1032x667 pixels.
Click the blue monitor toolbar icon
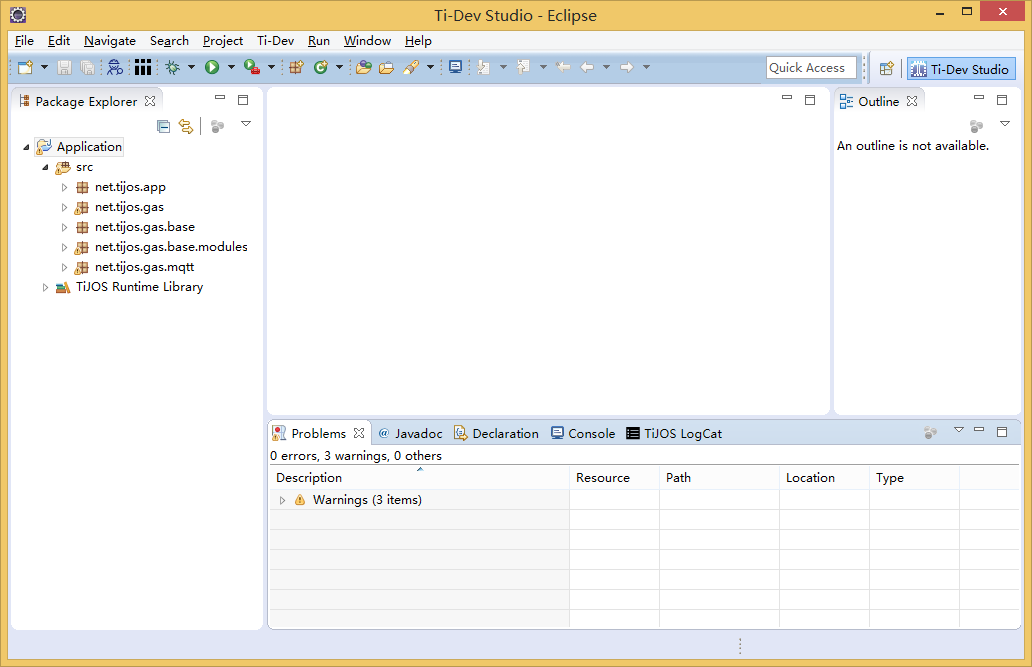click(x=455, y=67)
